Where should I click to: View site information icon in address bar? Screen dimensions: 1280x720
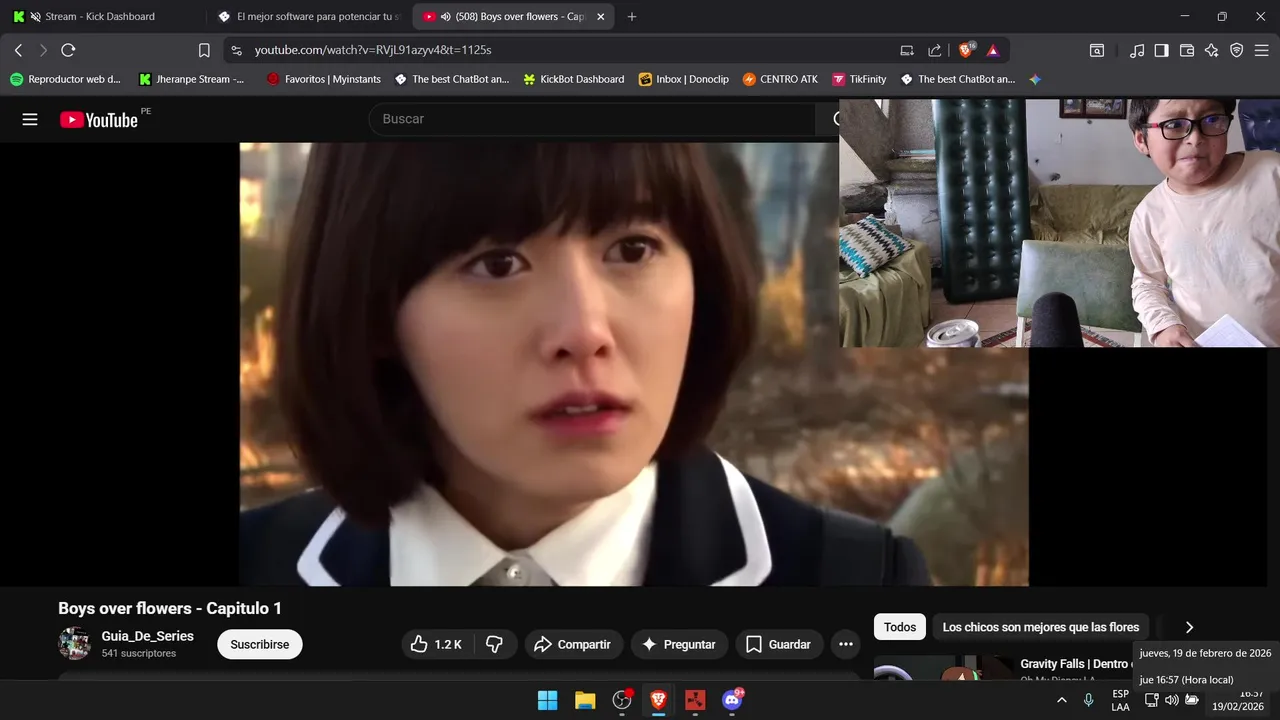click(x=236, y=50)
